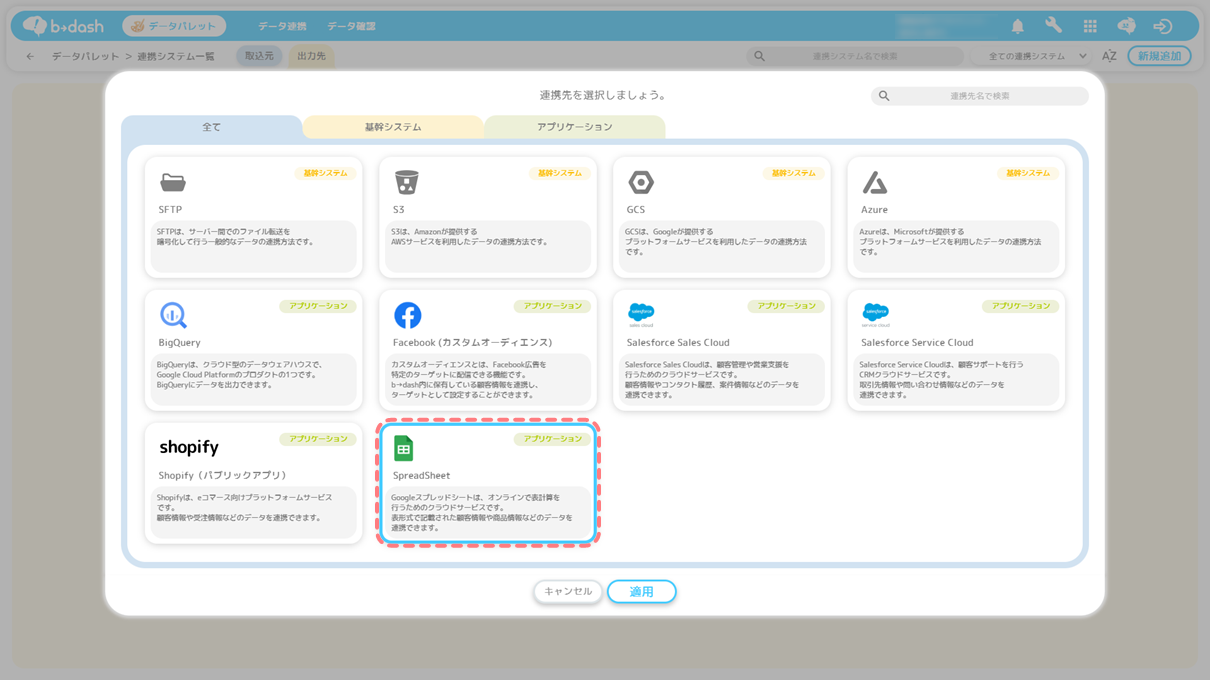This screenshot has height=680, width=1210.
Task: Click the SFTP folder icon
Action: pyautogui.click(x=173, y=182)
